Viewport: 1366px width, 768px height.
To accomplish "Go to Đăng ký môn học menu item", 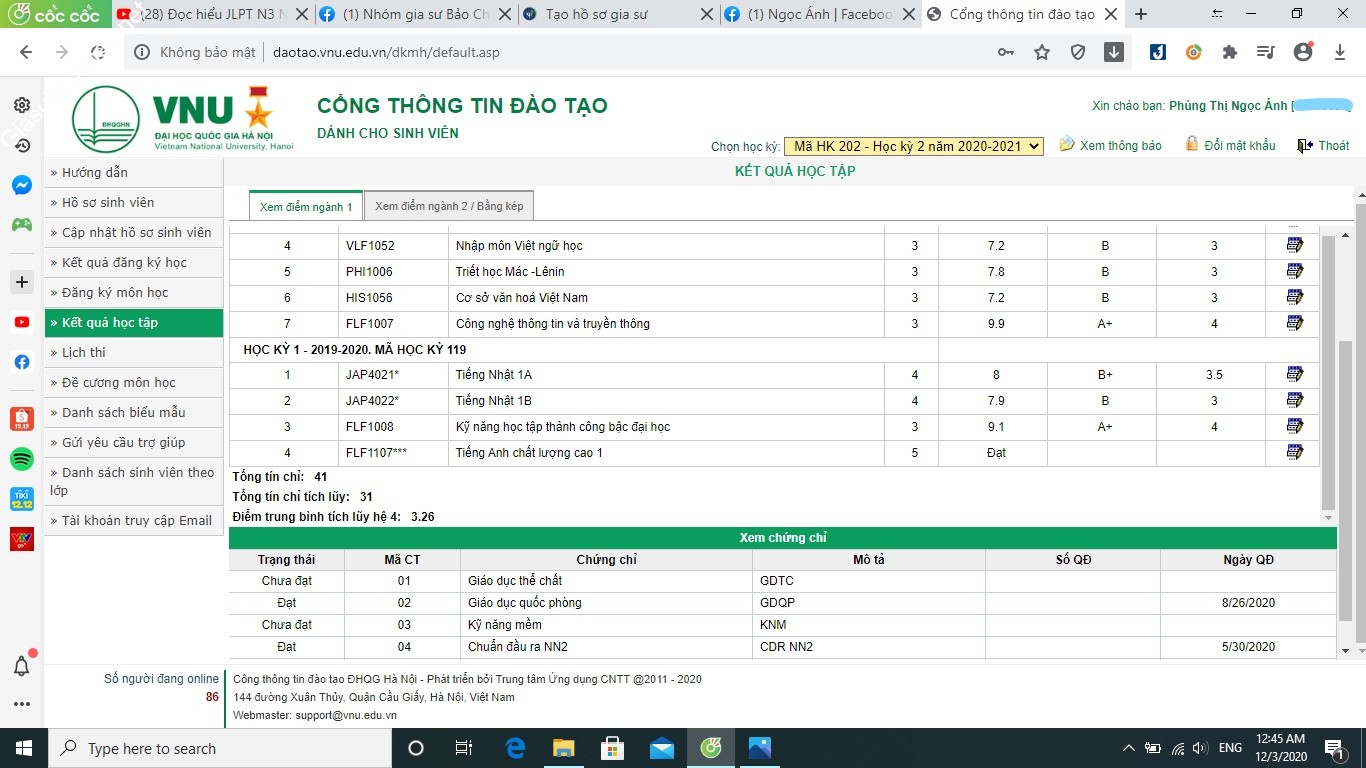I will click(x=115, y=292).
